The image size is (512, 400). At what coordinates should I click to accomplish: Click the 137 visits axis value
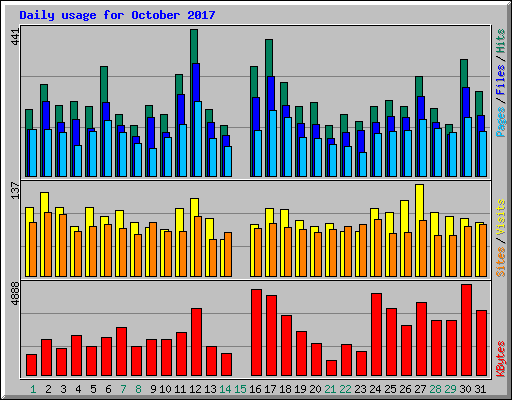(15, 191)
